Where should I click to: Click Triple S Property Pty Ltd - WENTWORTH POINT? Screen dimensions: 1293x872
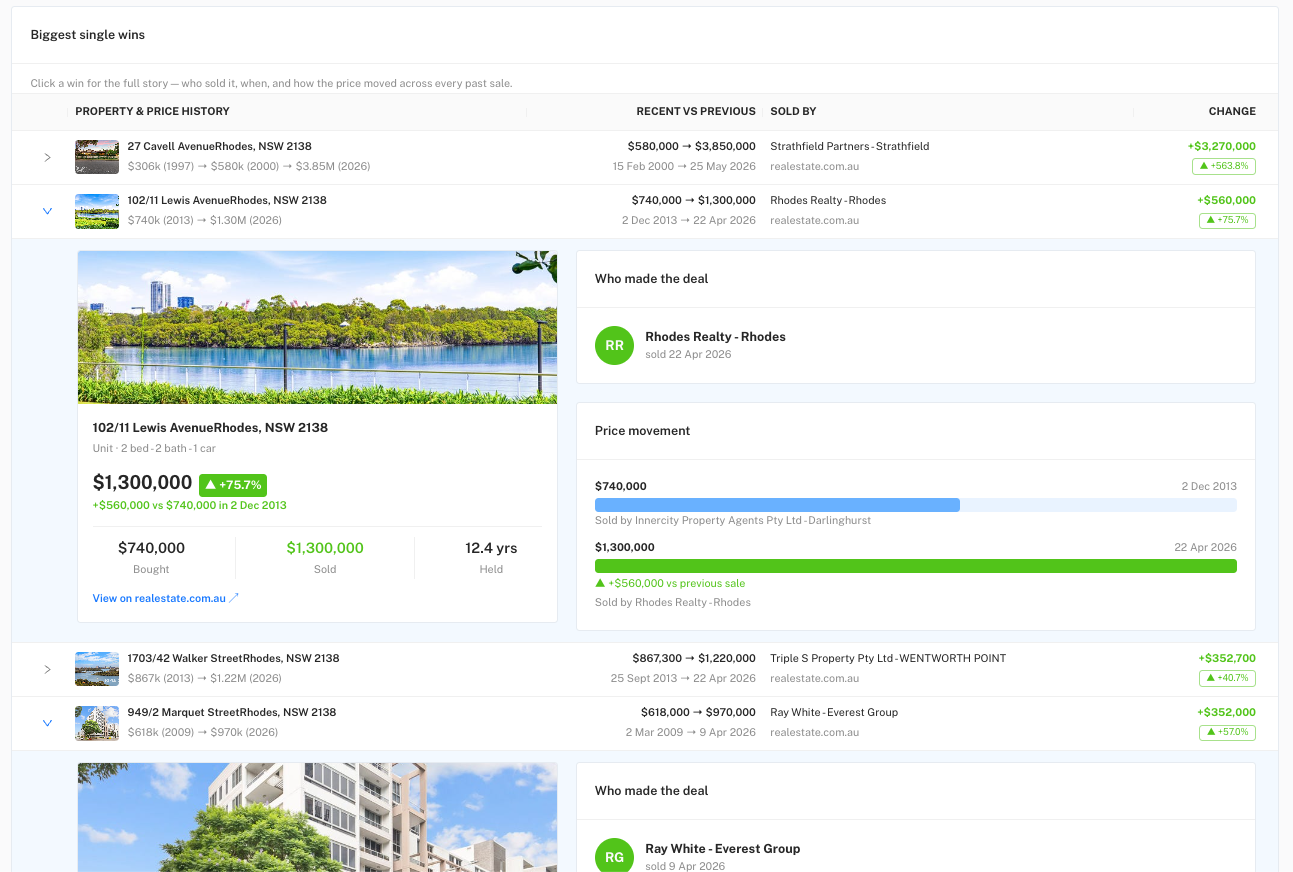pyautogui.click(x=888, y=658)
